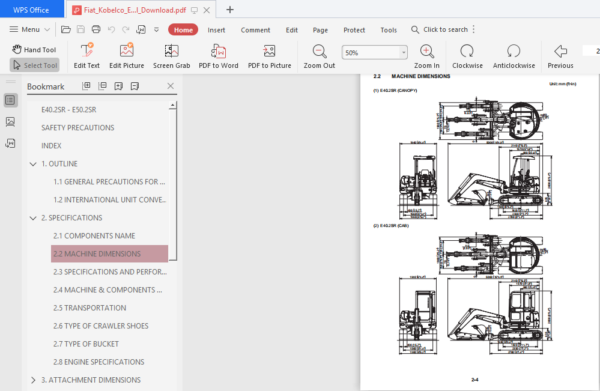
Task: Click the Save disk icon
Action: click(x=81, y=29)
